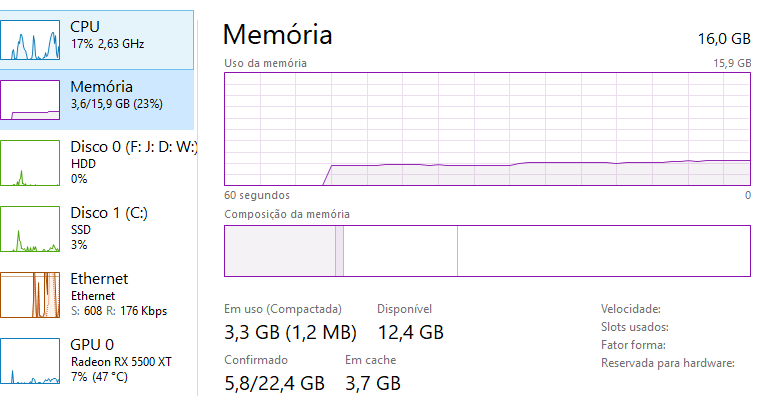Open the Disco 1 (C:) SSD graph thumbnail
760x396 pixels.
(30, 229)
